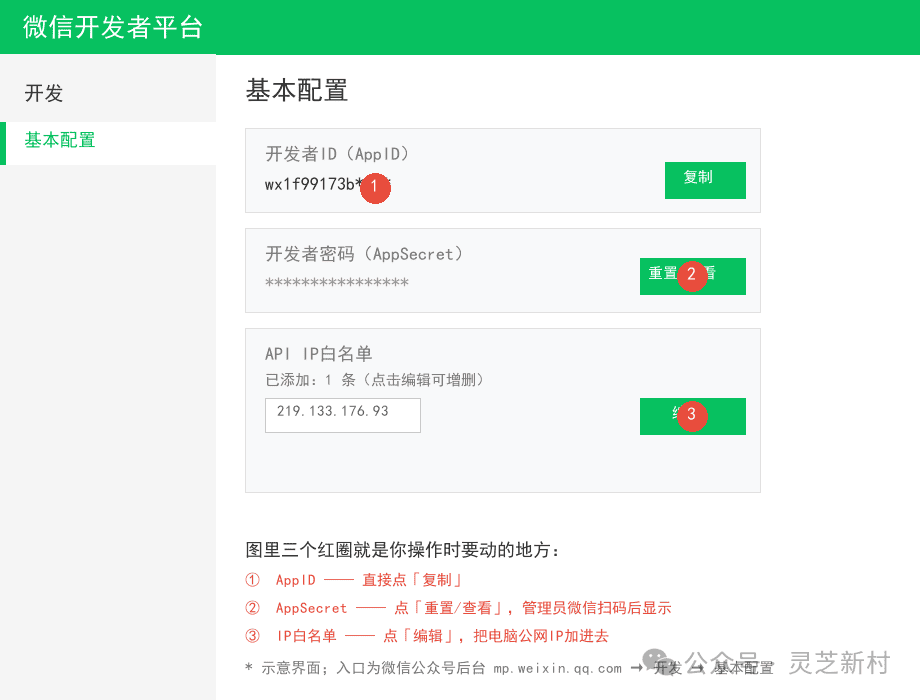Click the red circle marker 2

pos(692,276)
